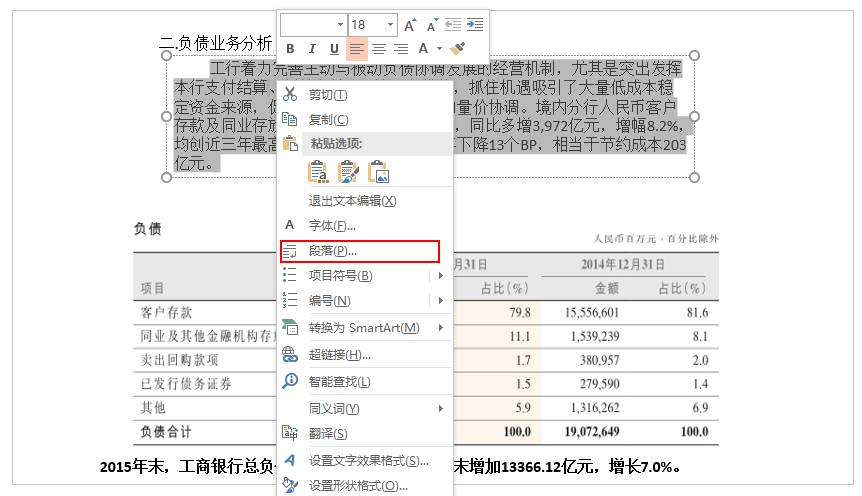Click 转换为 SmartArt(M) entry

pos(364,328)
